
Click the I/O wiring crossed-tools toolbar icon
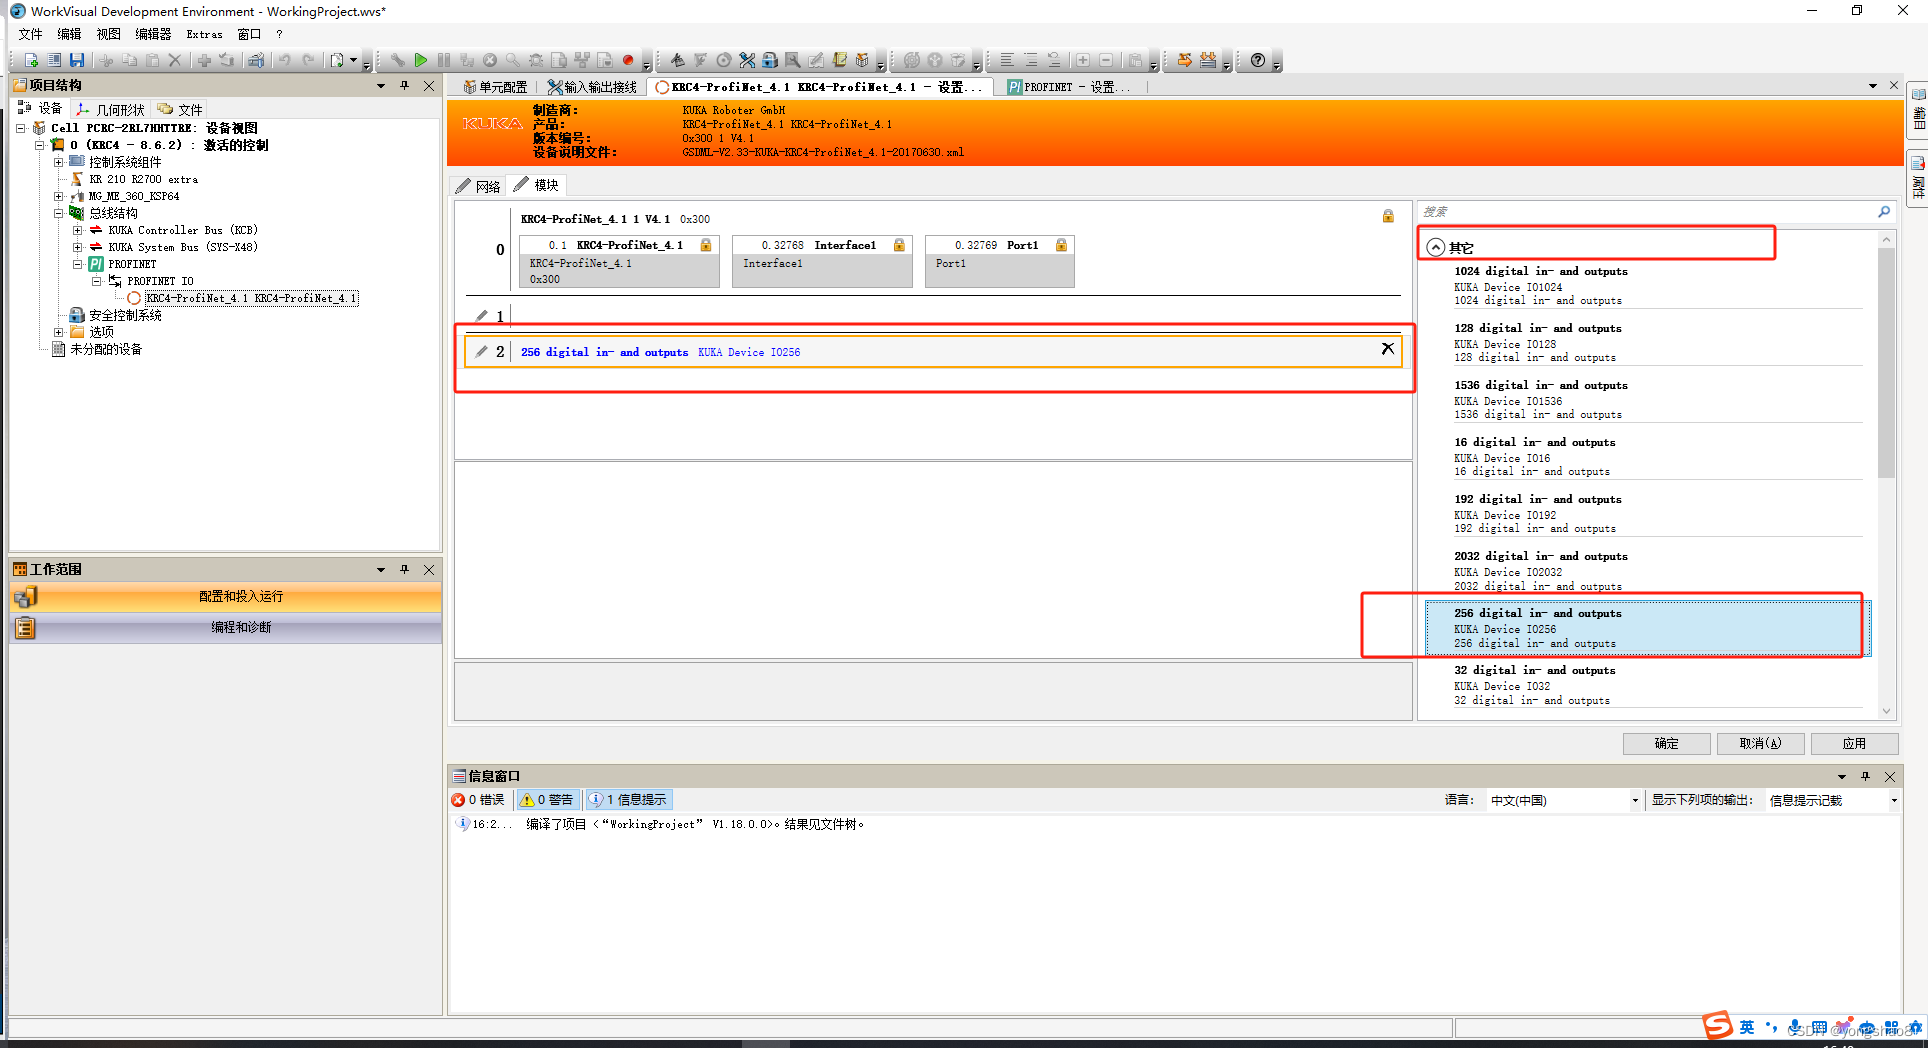747,60
